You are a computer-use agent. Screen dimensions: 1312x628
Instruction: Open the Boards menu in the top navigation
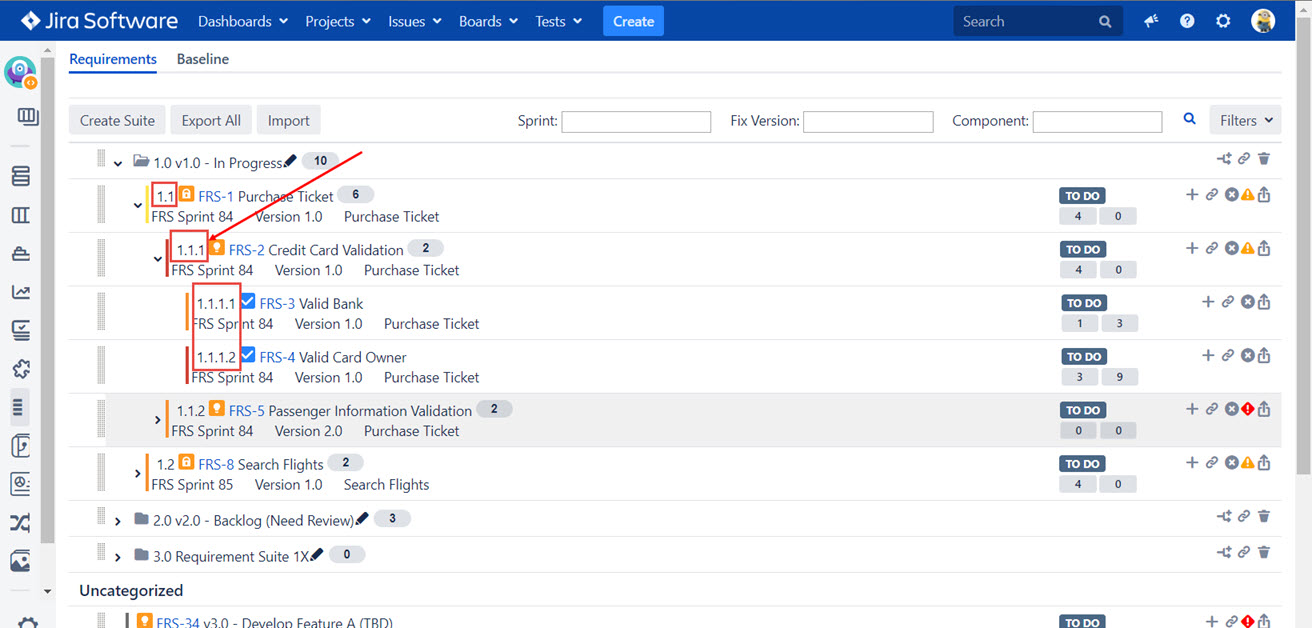488,21
